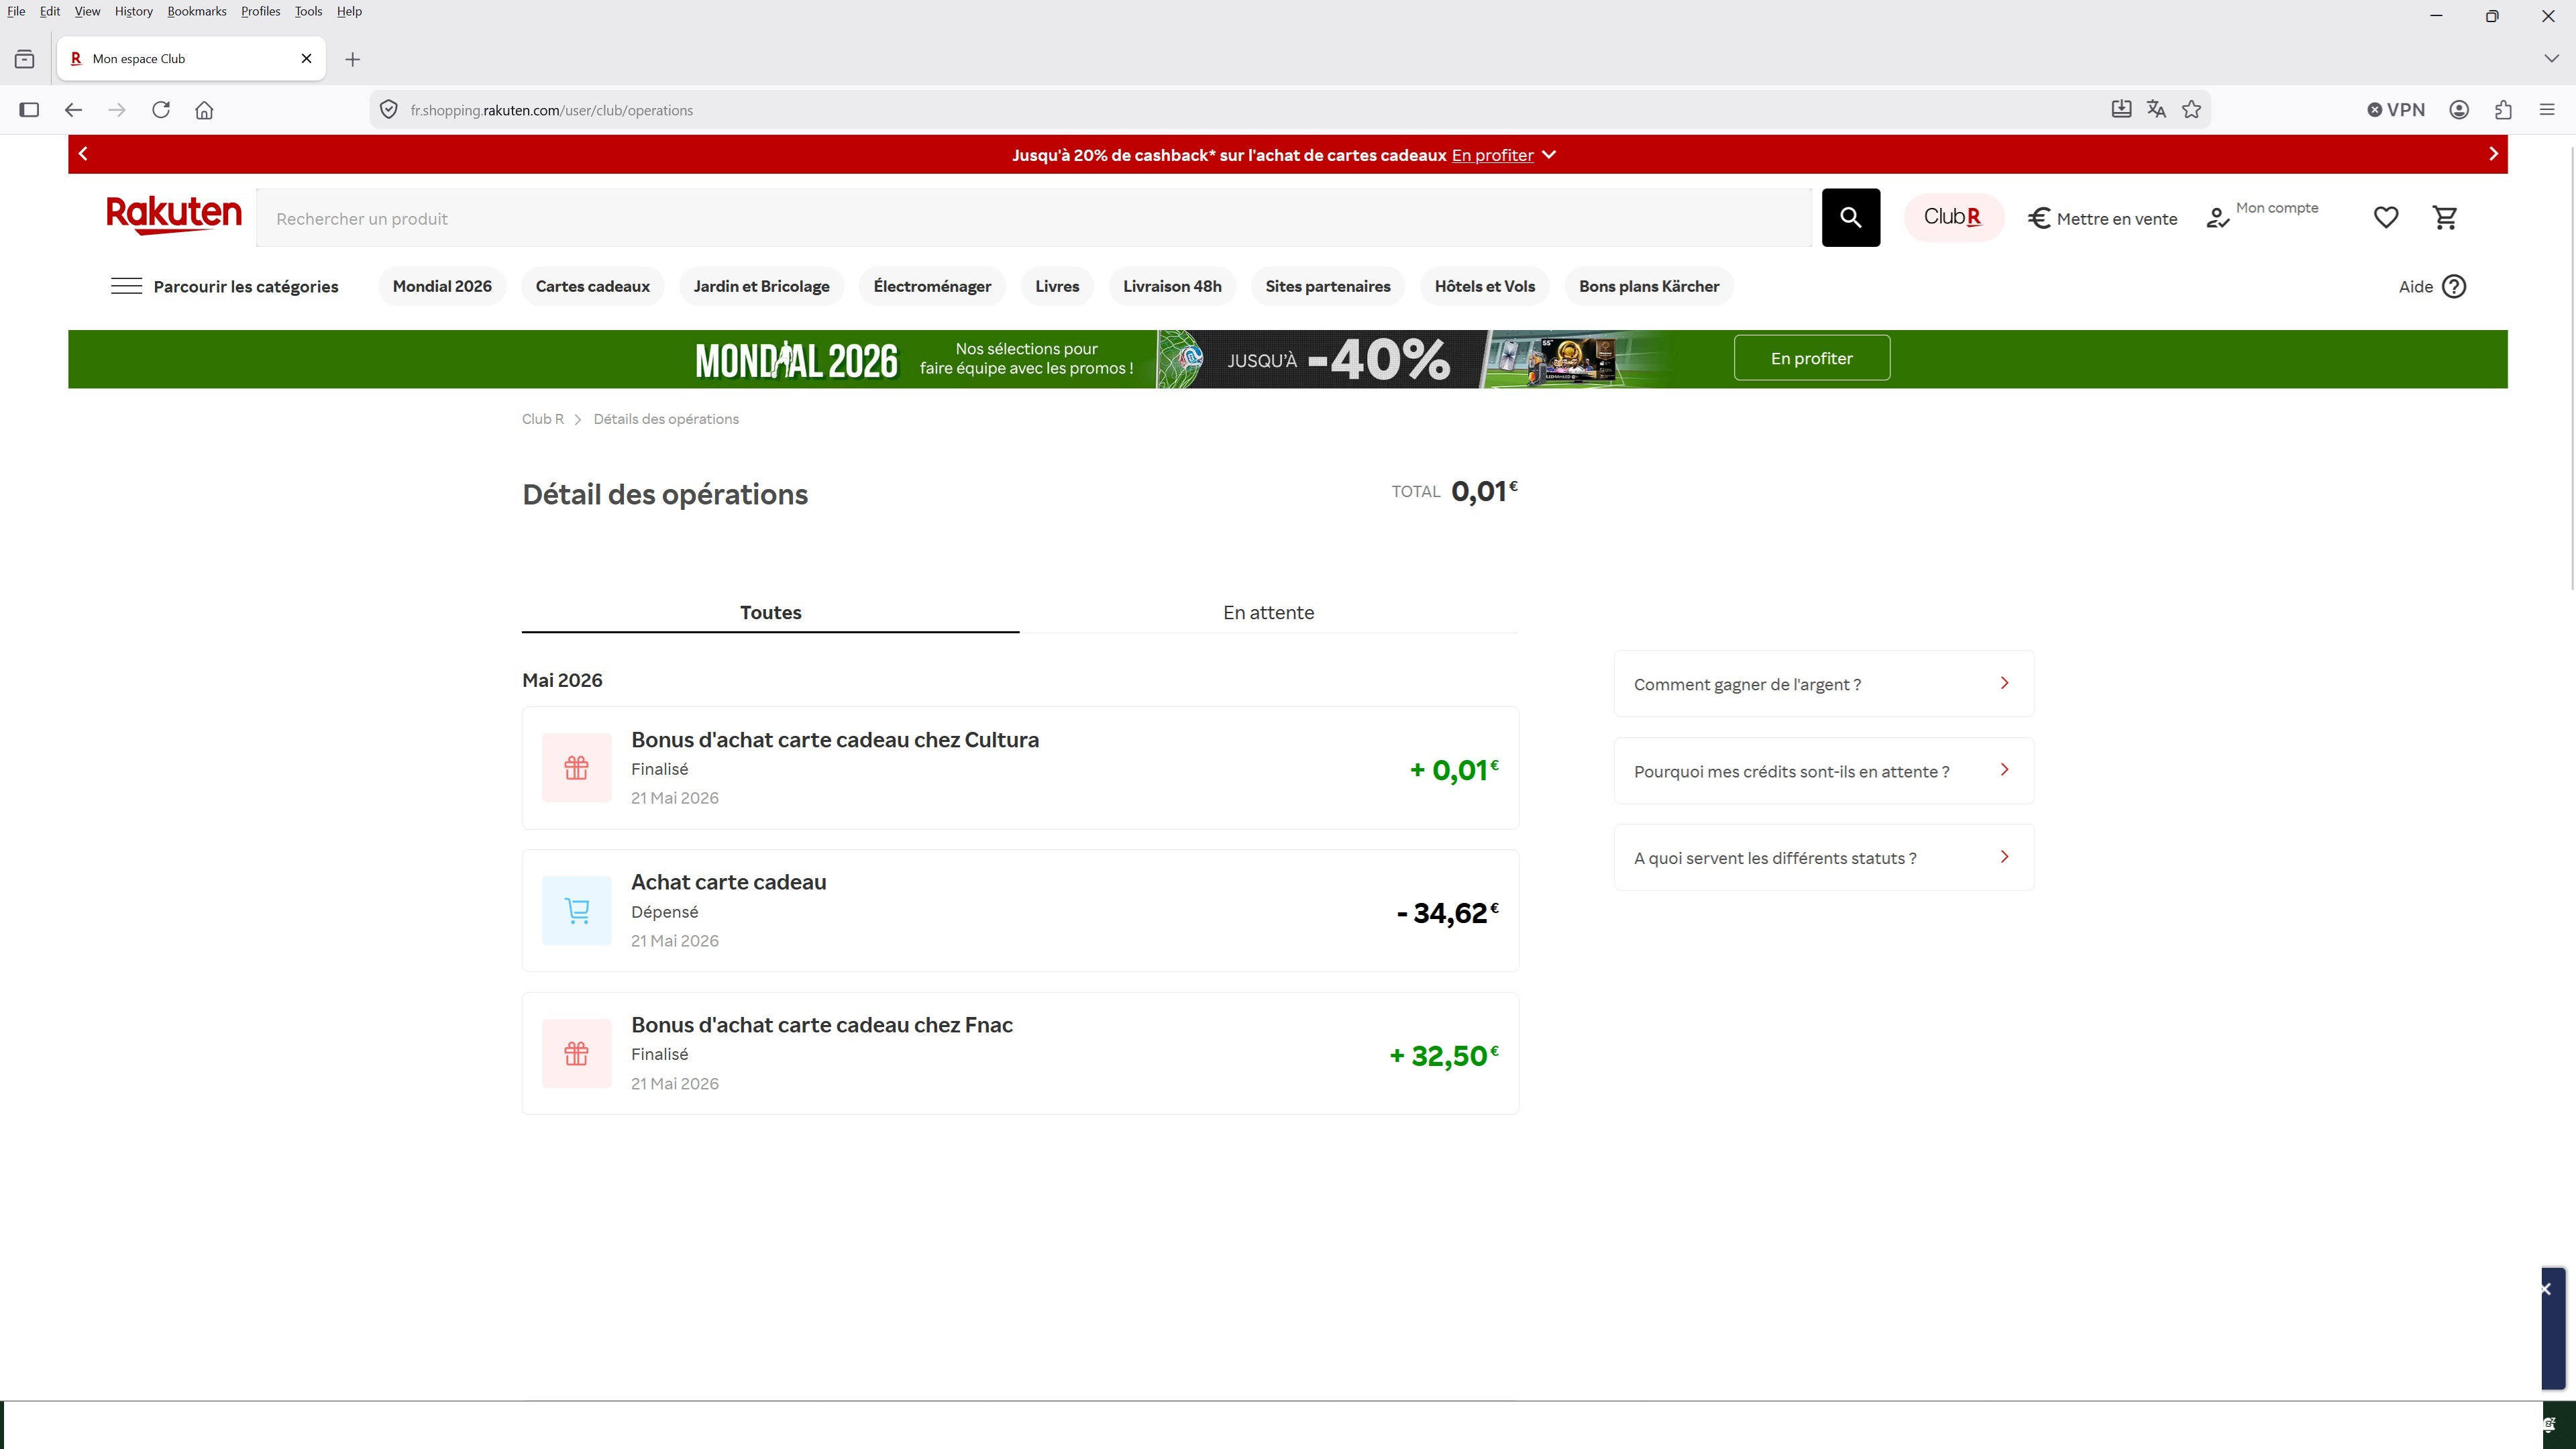Open the browser extensions puzzle icon
Image resolution: width=2576 pixels, height=1449 pixels.
[x=2503, y=110]
